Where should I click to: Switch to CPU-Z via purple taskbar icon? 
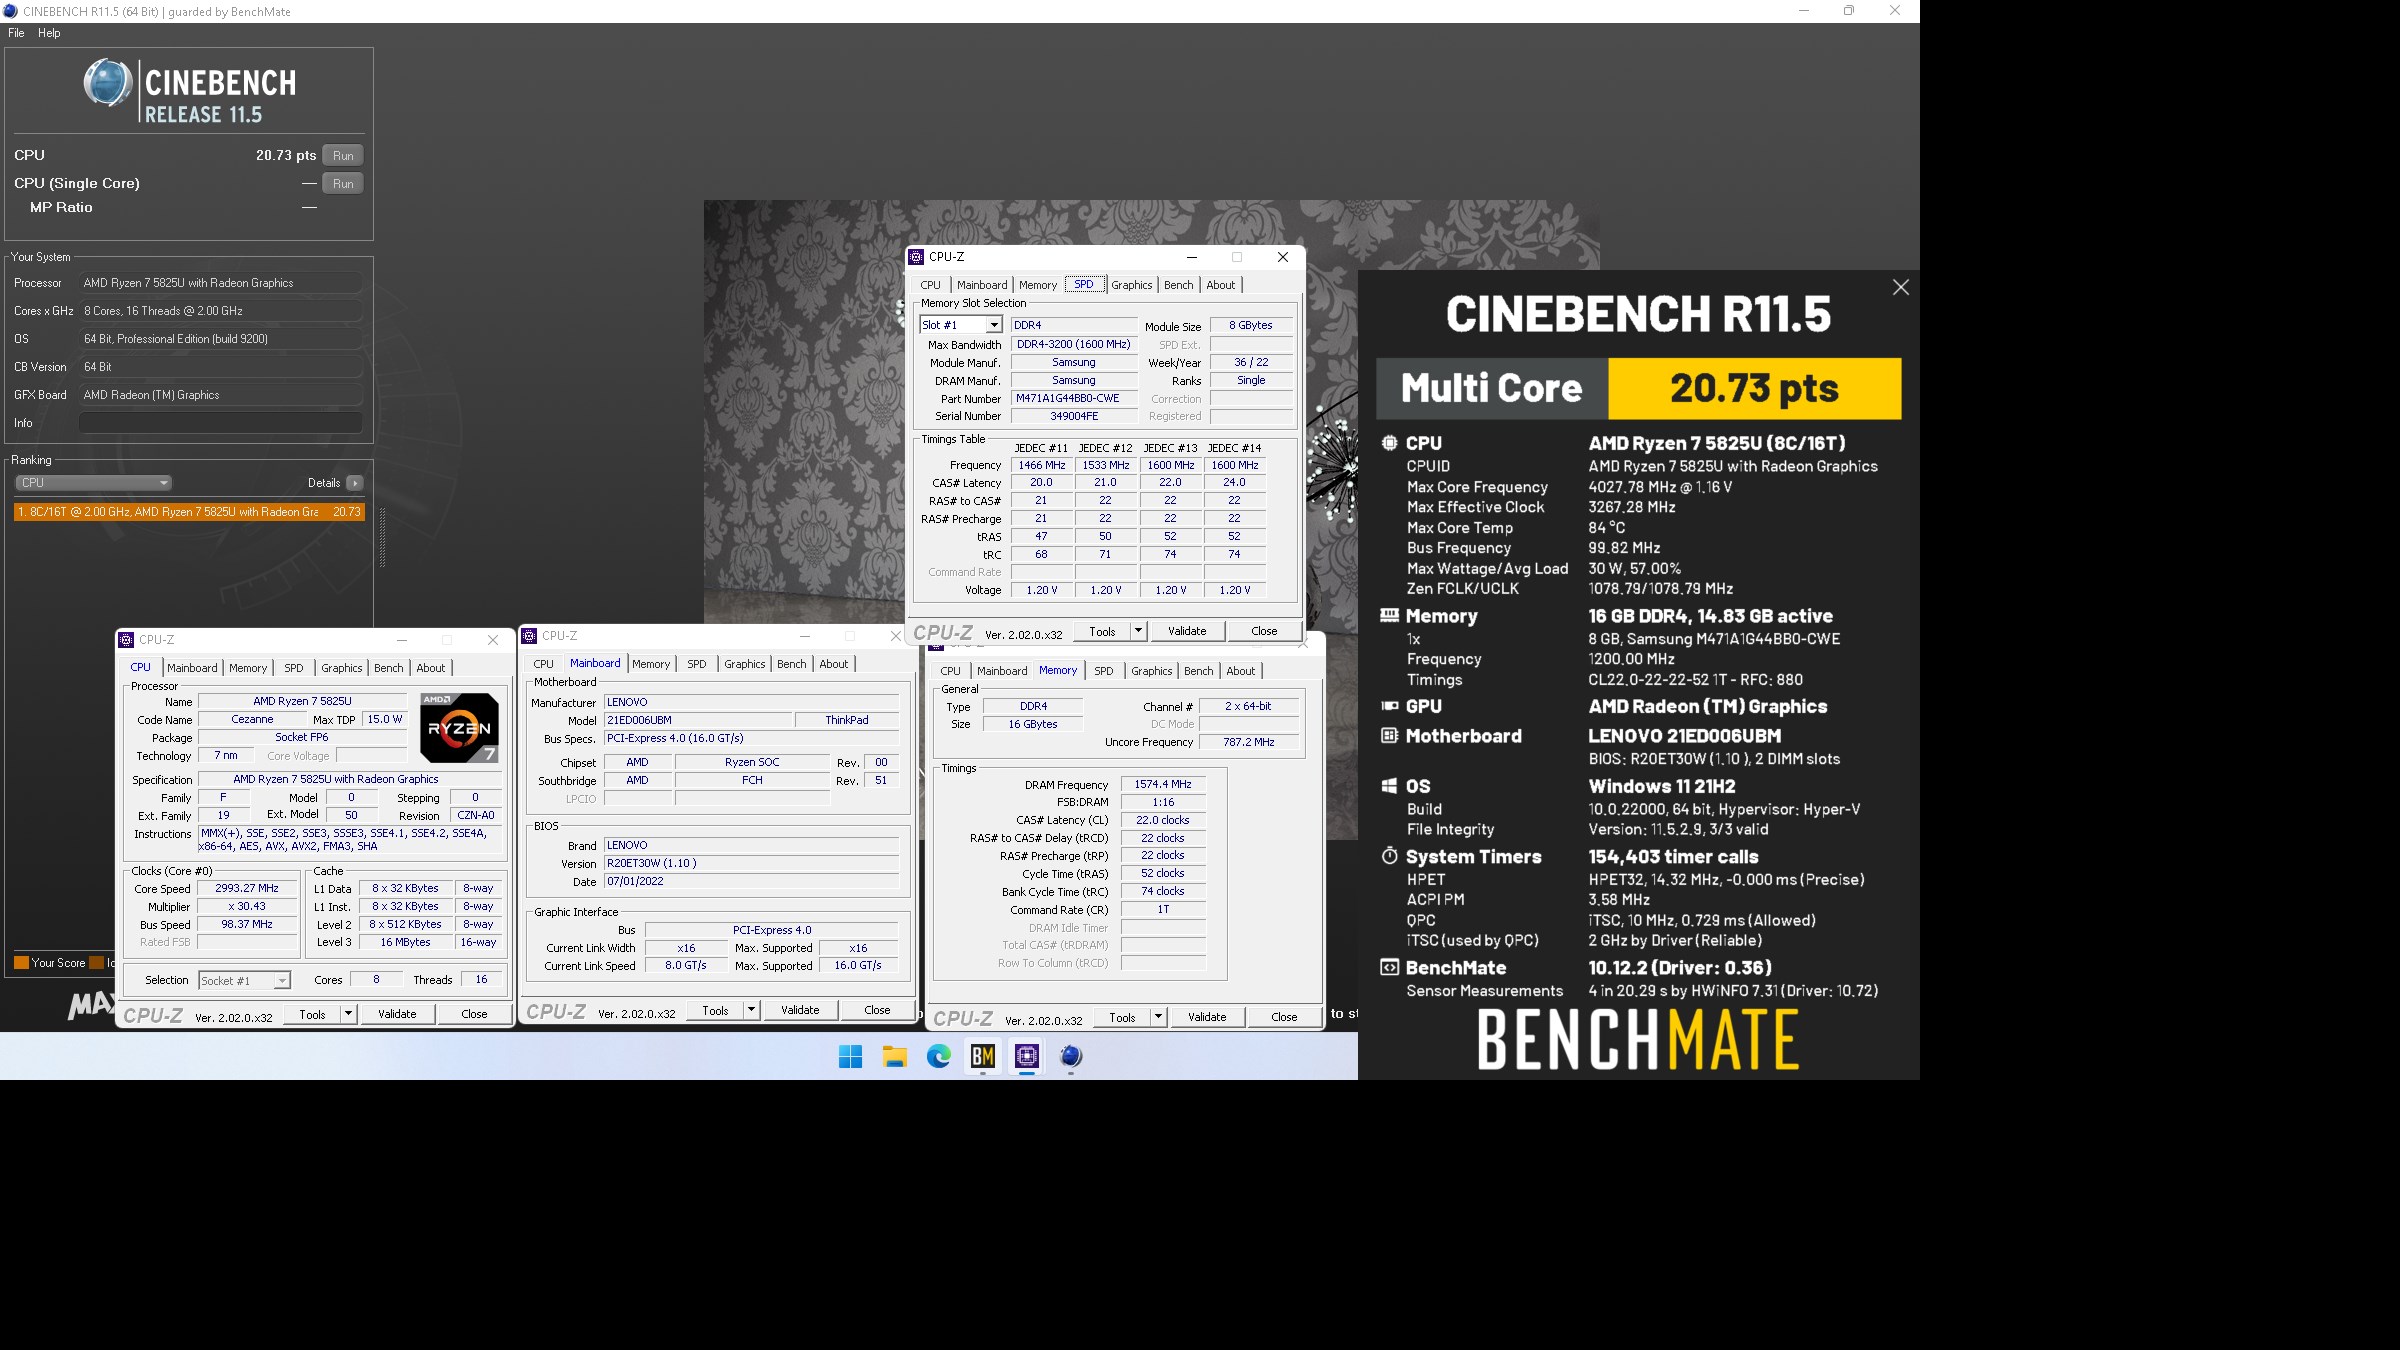tap(1027, 1056)
